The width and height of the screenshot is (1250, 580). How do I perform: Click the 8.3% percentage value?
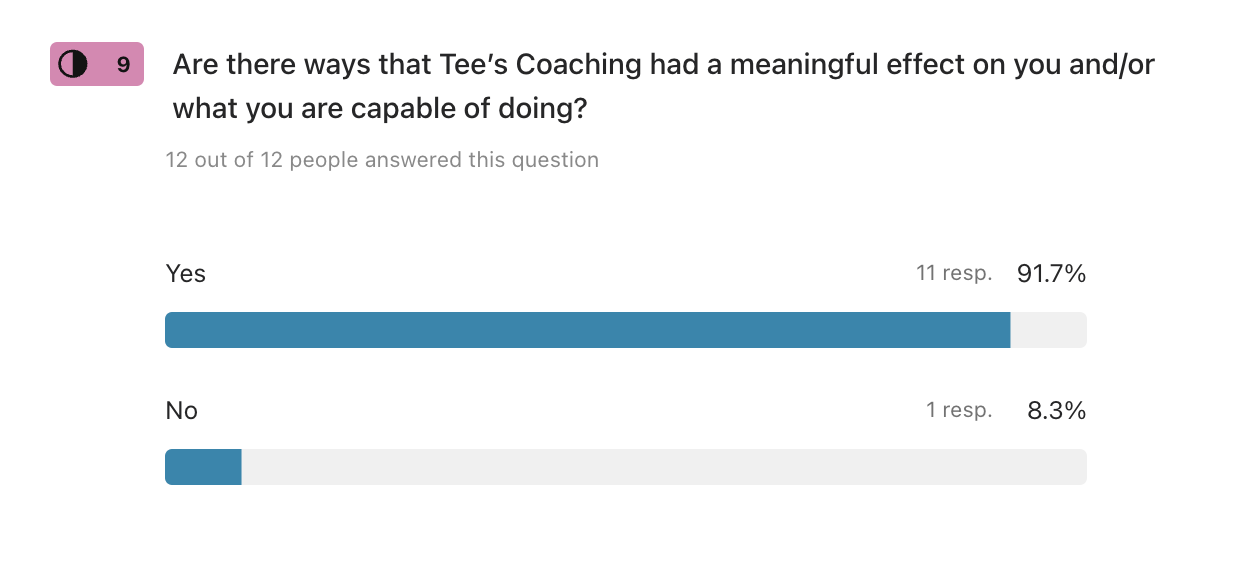click(1056, 411)
